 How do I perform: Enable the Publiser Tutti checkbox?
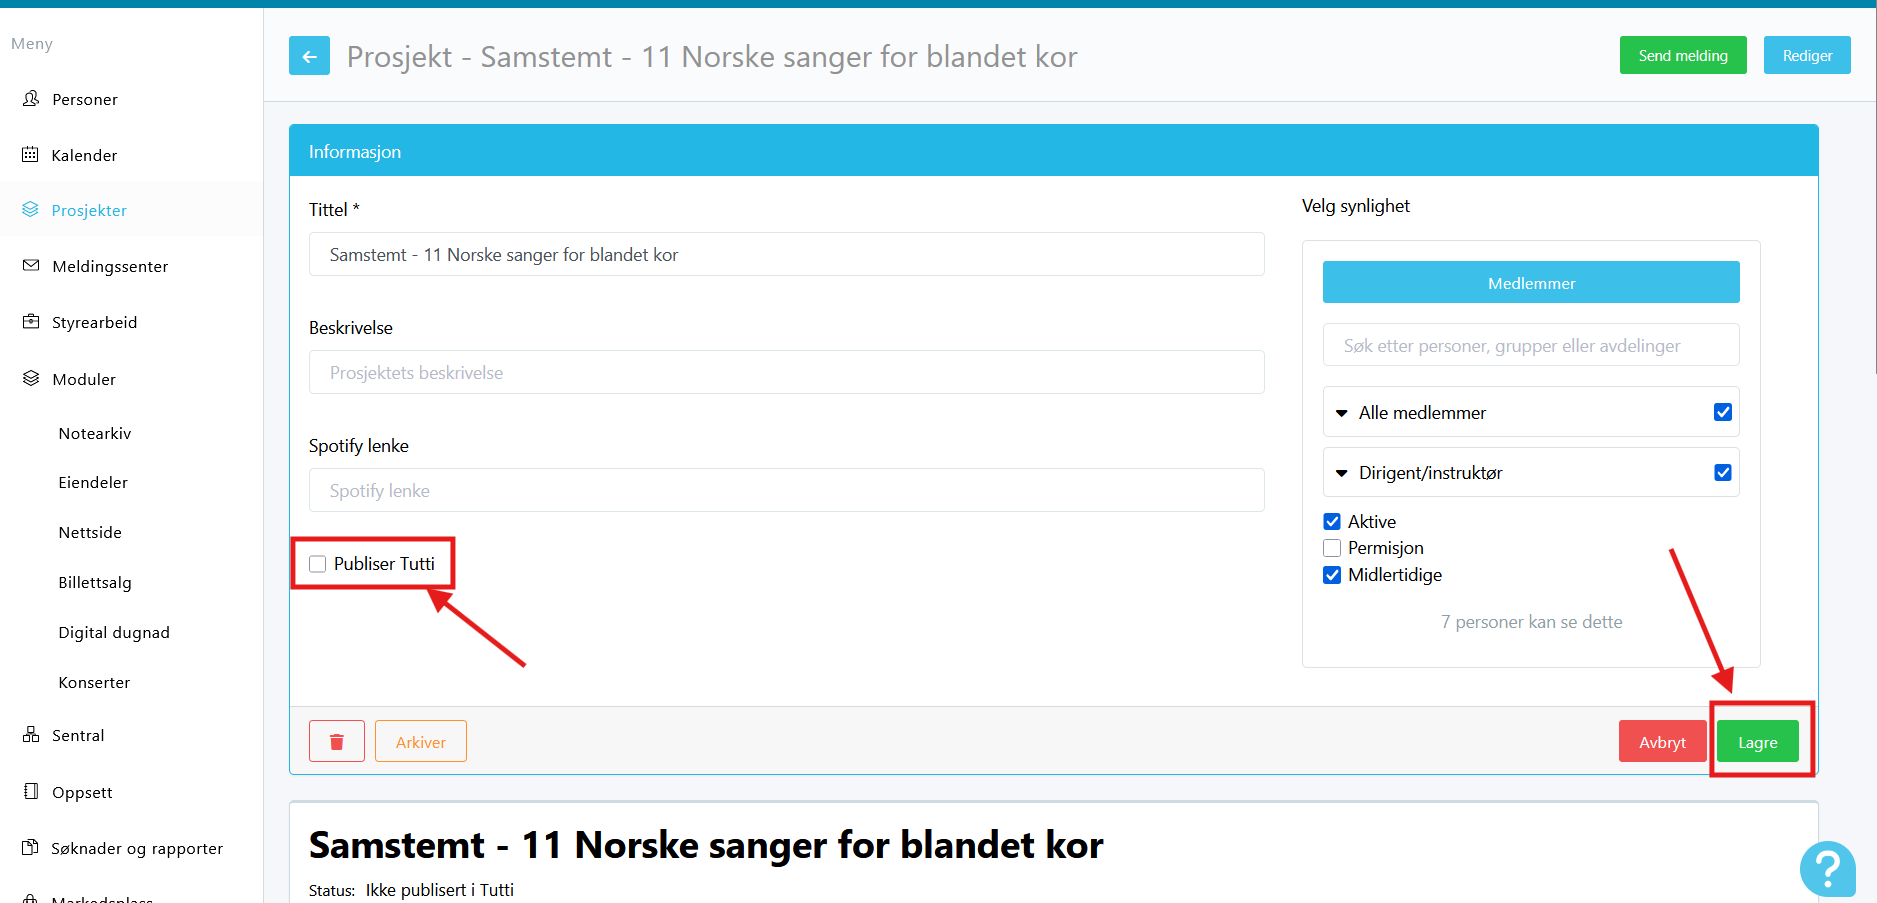tap(318, 564)
